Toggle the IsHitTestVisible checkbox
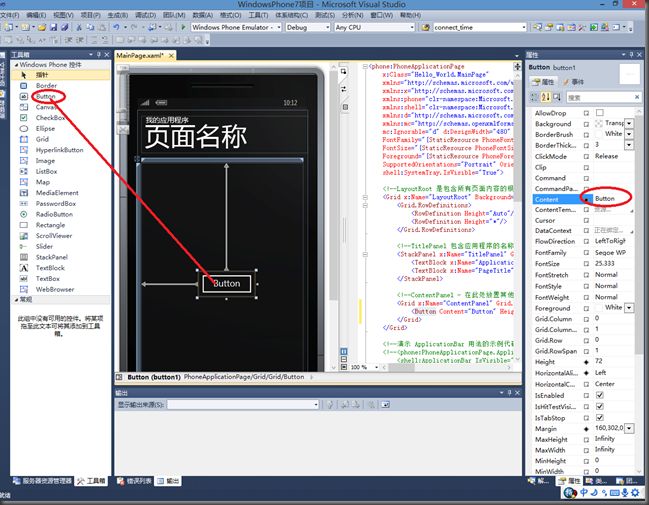 click(599, 406)
